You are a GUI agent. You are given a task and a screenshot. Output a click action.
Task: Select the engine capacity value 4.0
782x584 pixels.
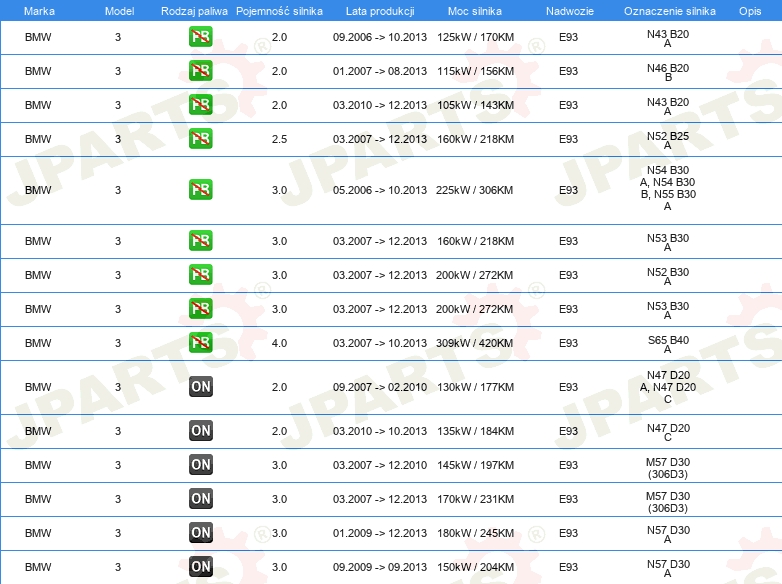click(x=279, y=343)
